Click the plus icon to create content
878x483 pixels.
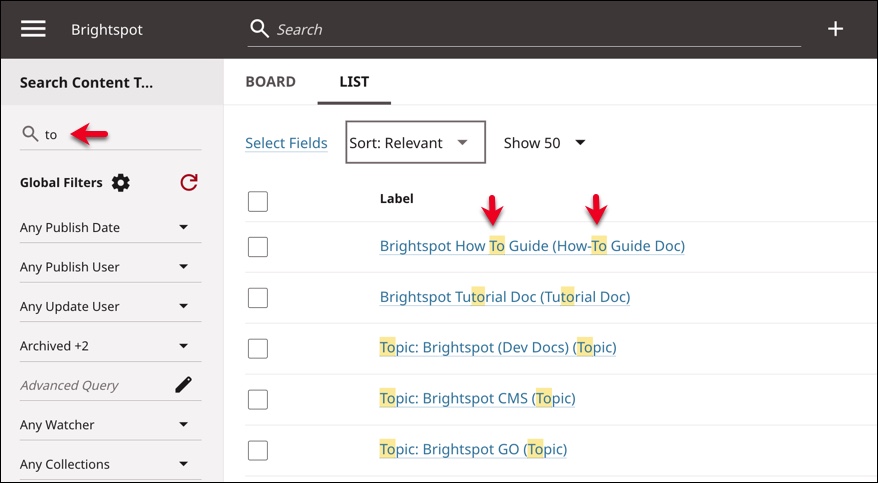(835, 29)
